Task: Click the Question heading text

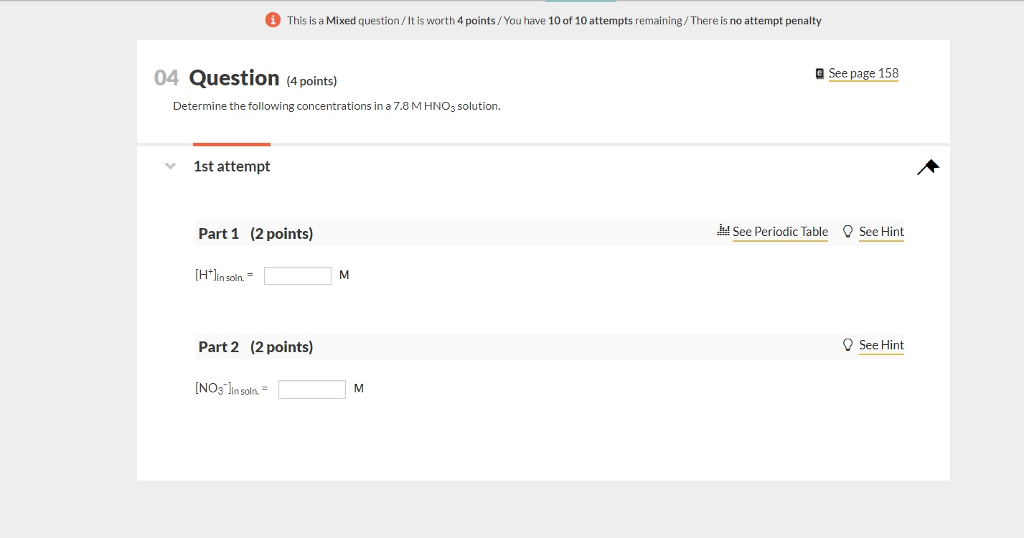Action: [234, 78]
